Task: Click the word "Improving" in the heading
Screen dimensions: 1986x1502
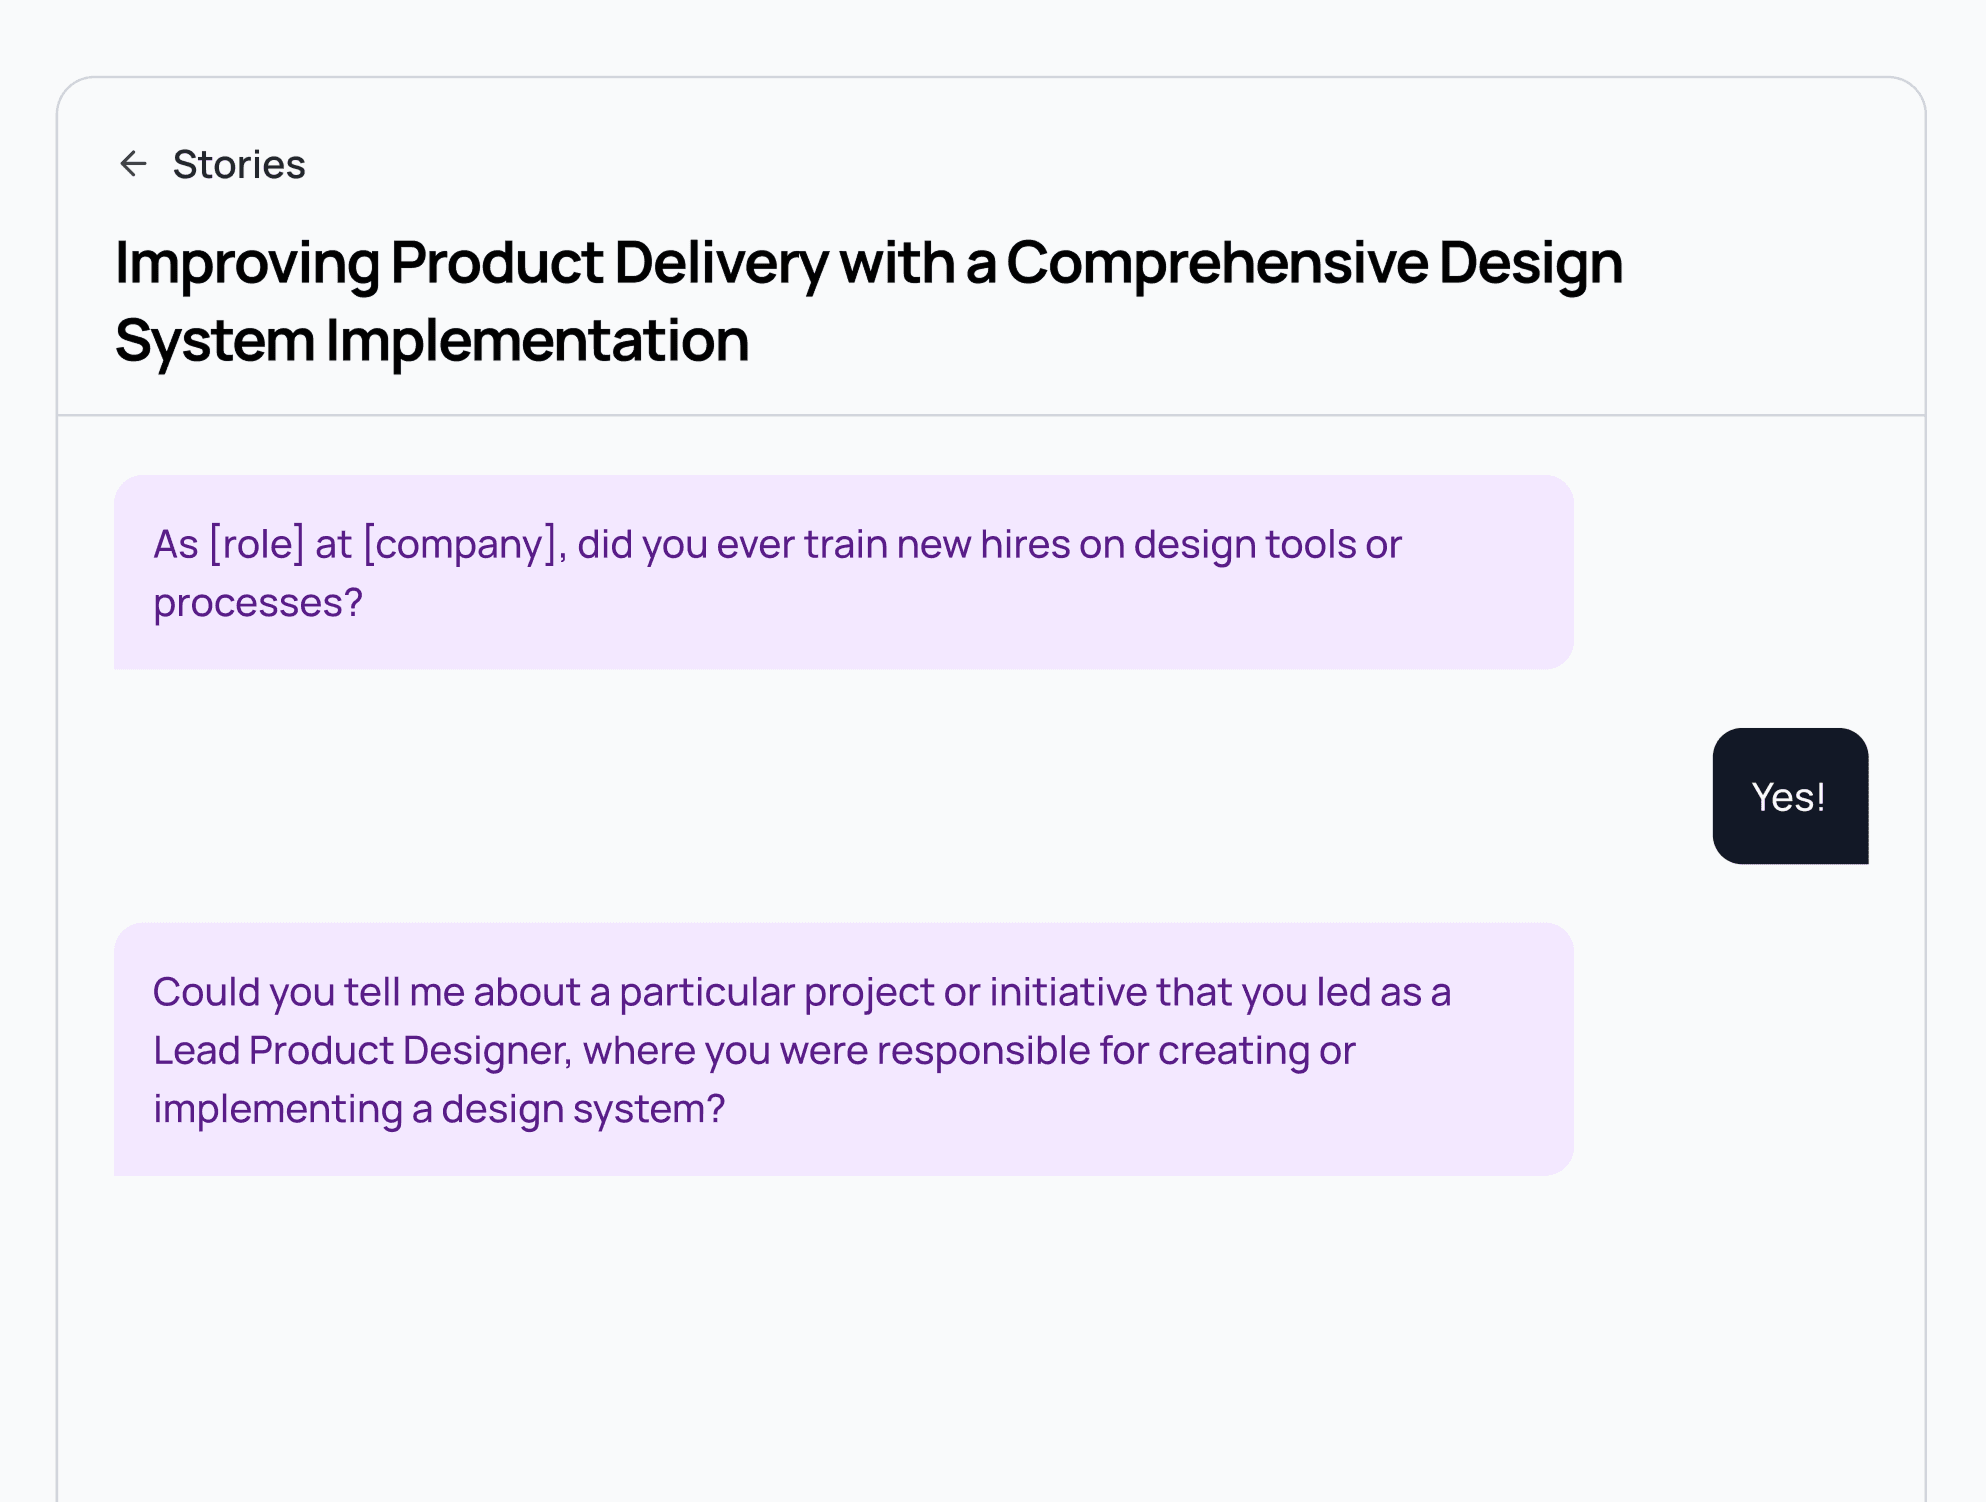Action: click(247, 263)
